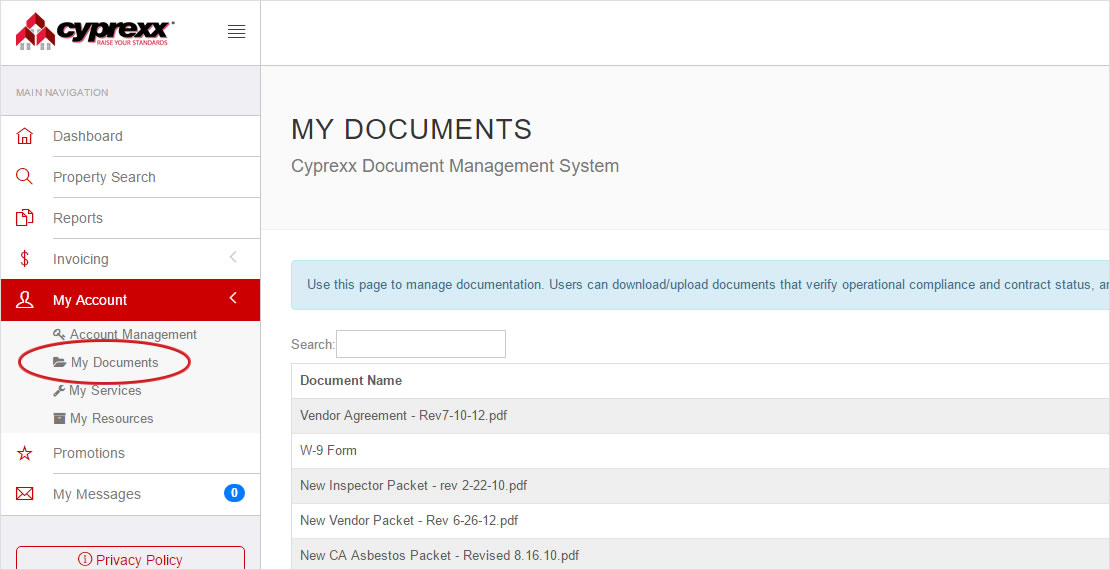Click the Privacy Policy button
The height and width of the screenshot is (570, 1110).
(x=130, y=559)
